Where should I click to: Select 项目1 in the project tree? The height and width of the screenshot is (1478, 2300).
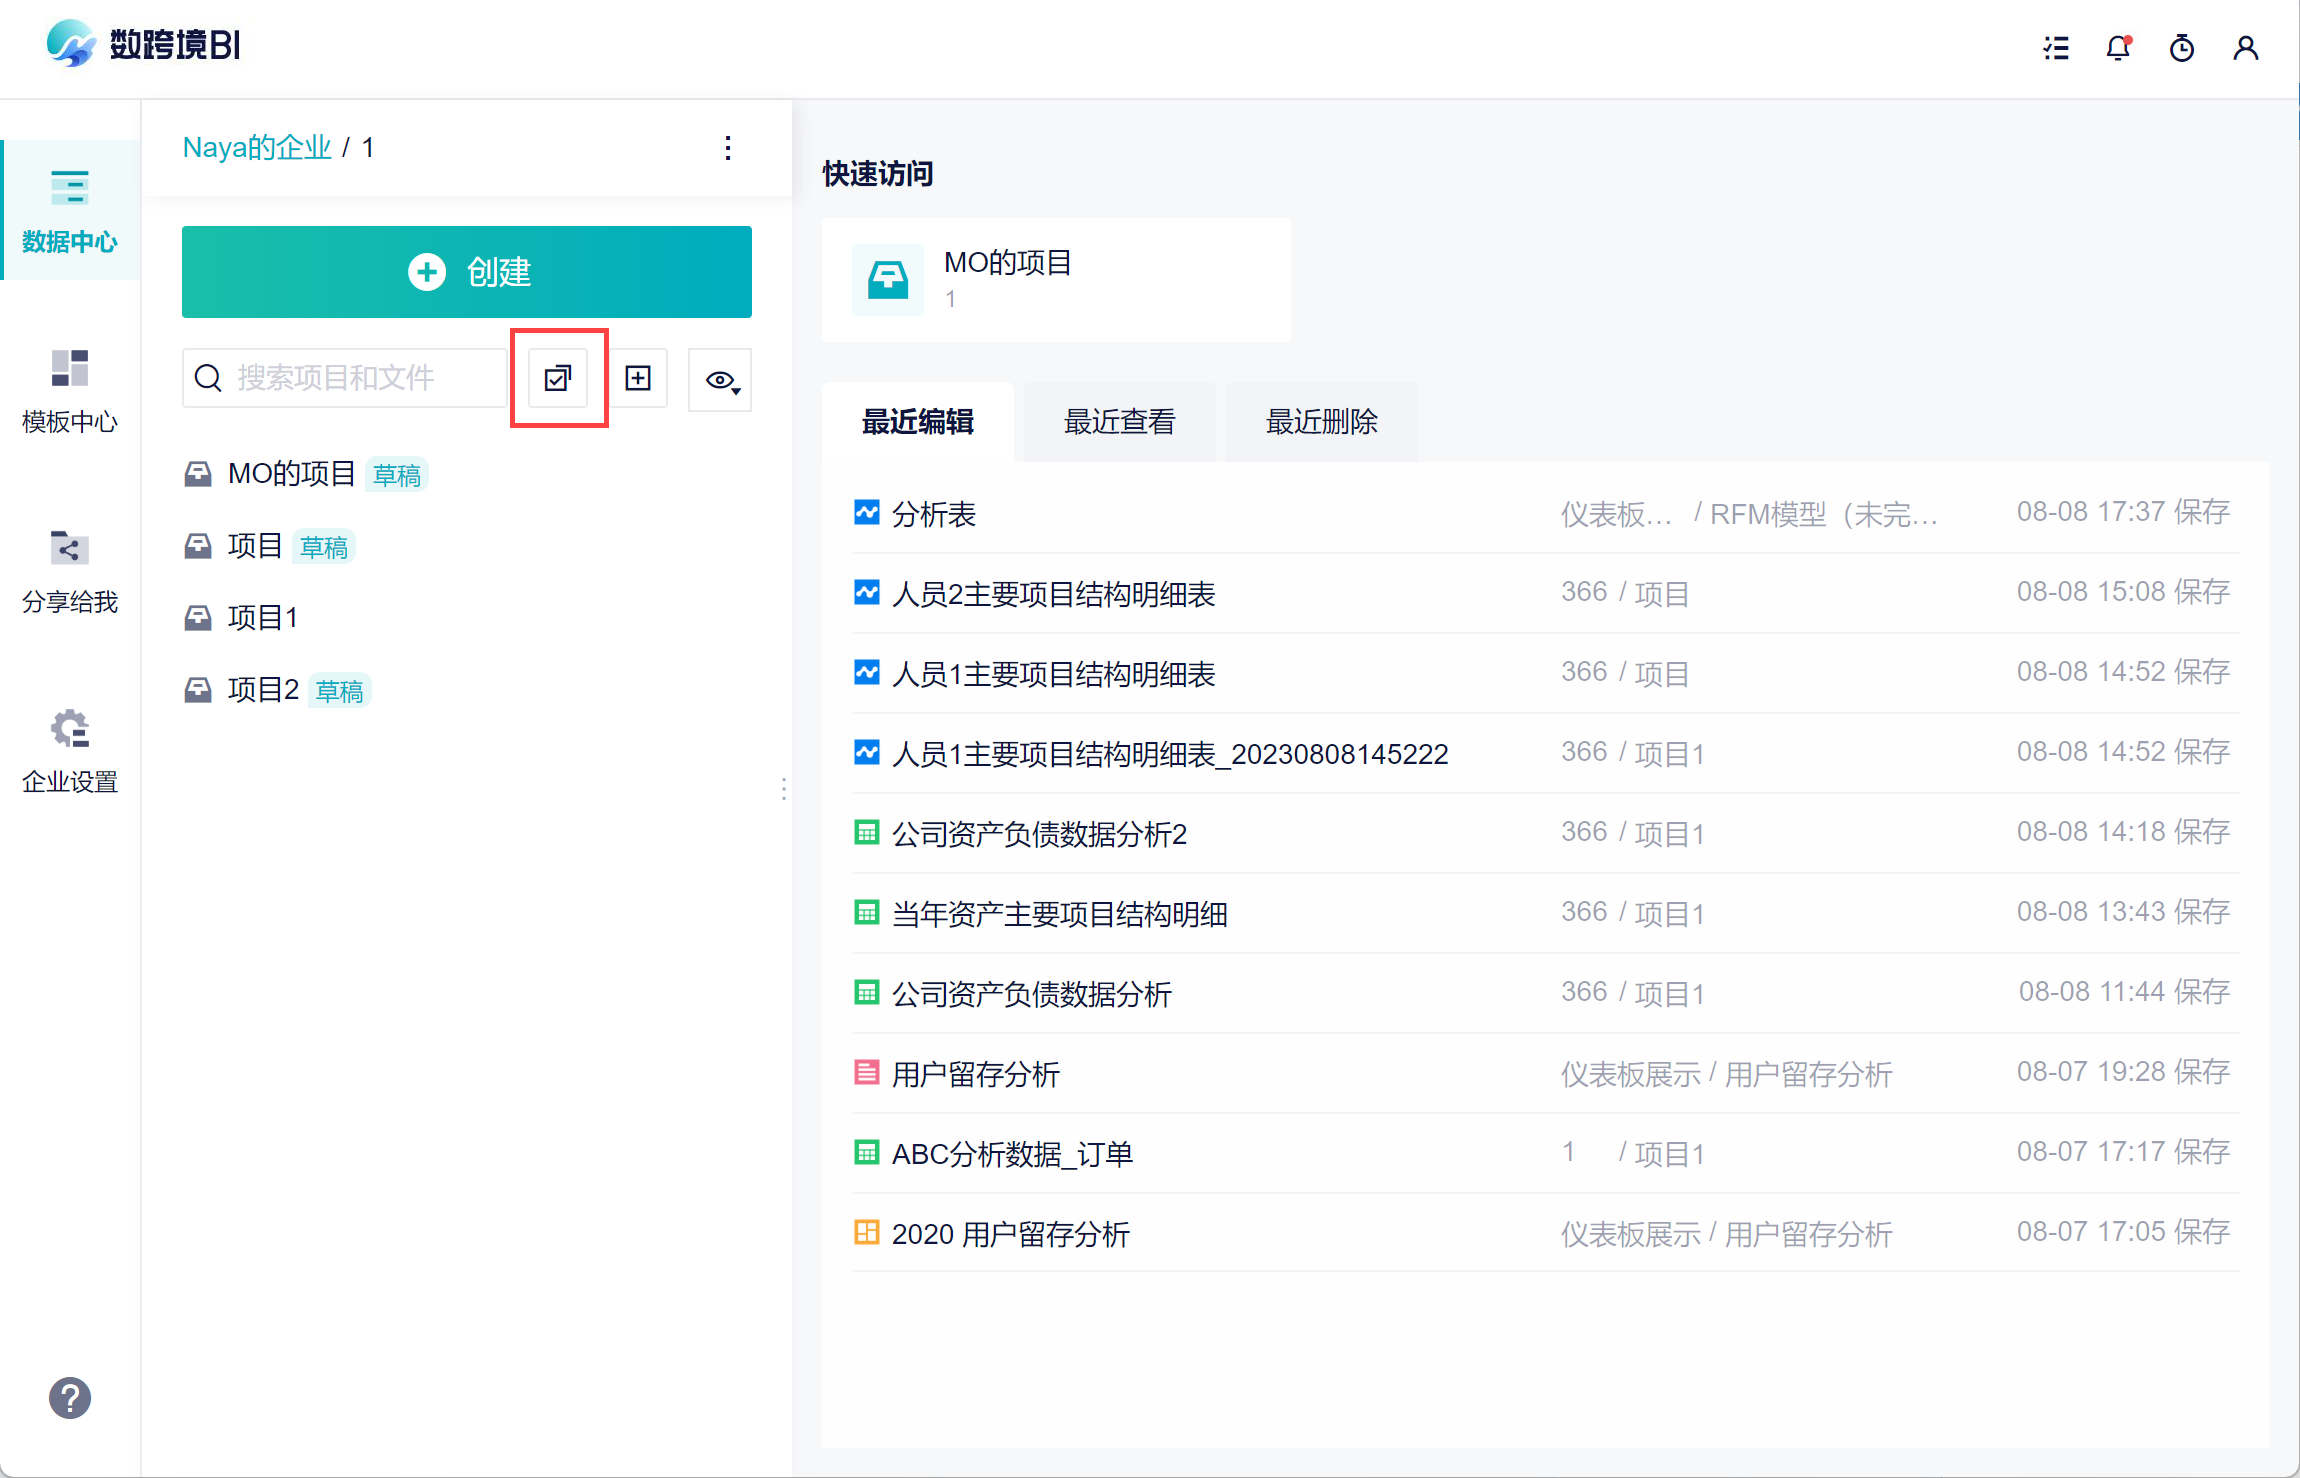click(x=262, y=618)
